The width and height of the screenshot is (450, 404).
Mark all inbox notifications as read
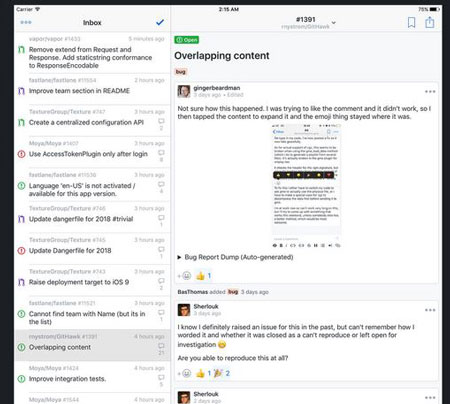(160, 22)
